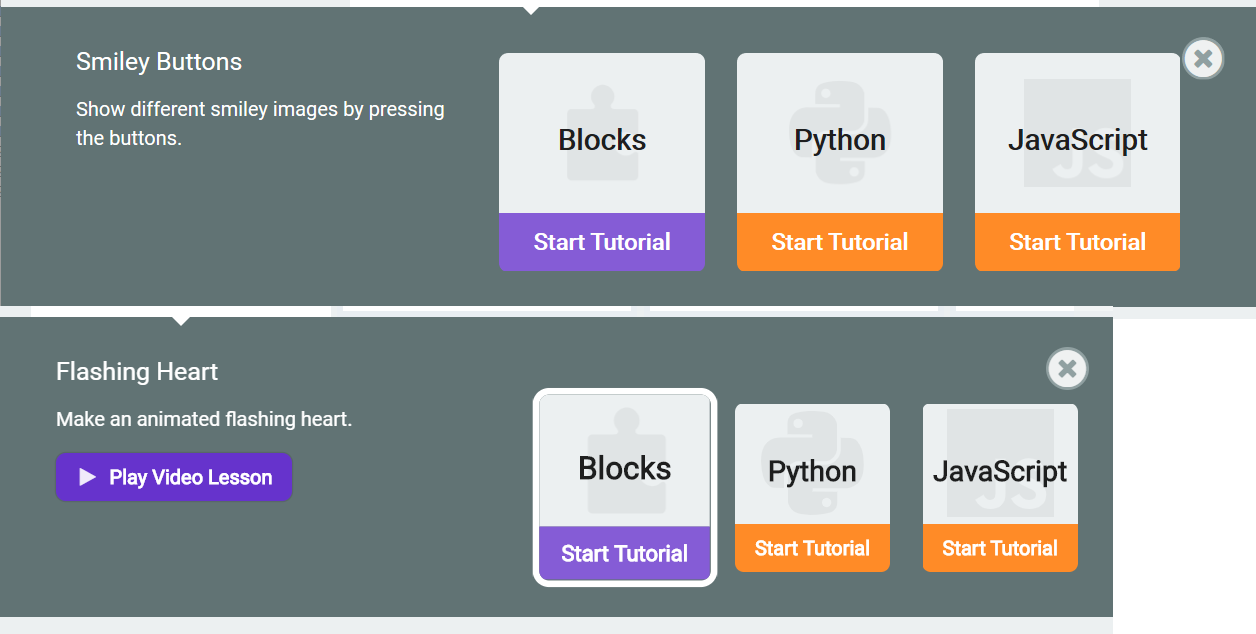The height and width of the screenshot is (634, 1256).
Task: Close the Flashing Heart panel
Action: tap(1067, 369)
